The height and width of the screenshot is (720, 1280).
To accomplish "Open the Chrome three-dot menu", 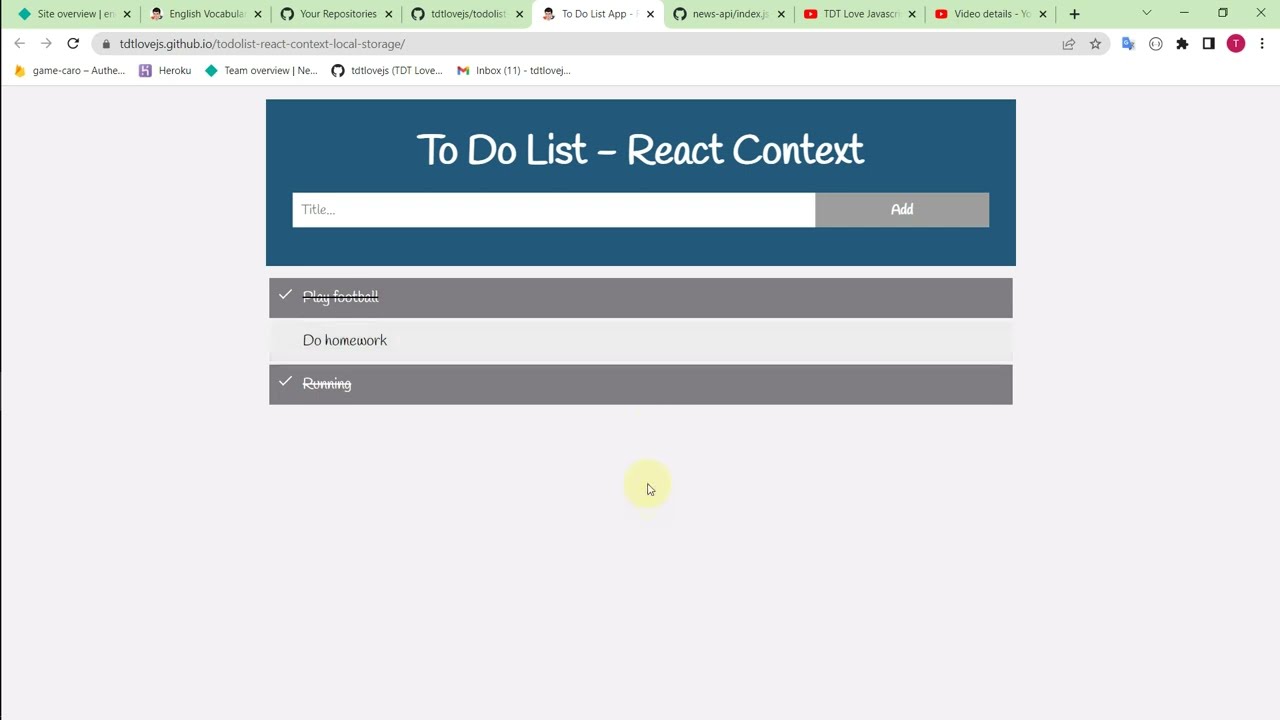I will click(x=1262, y=44).
